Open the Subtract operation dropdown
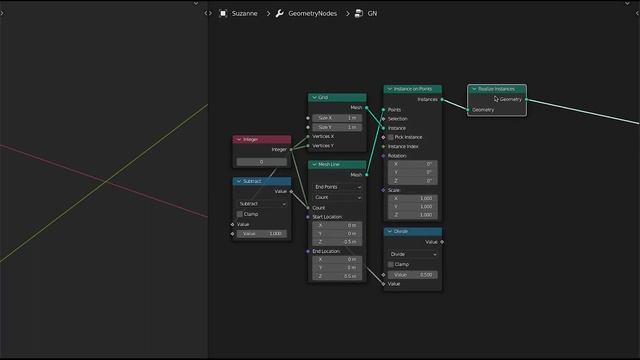 point(262,204)
